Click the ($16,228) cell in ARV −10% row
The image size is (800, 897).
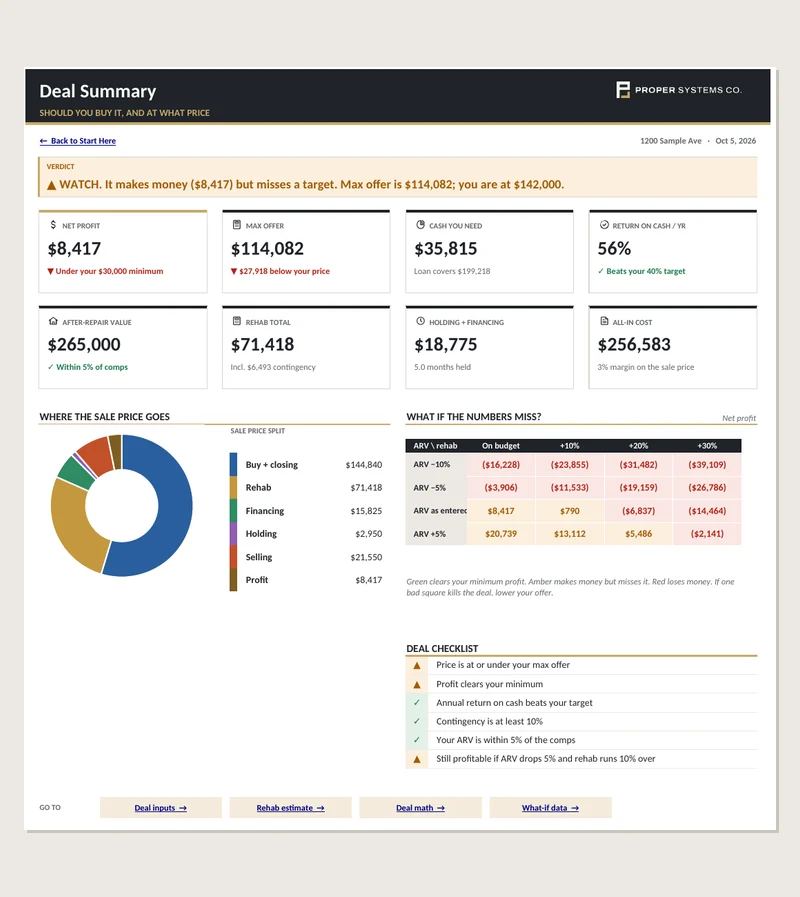pyautogui.click(x=501, y=465)
